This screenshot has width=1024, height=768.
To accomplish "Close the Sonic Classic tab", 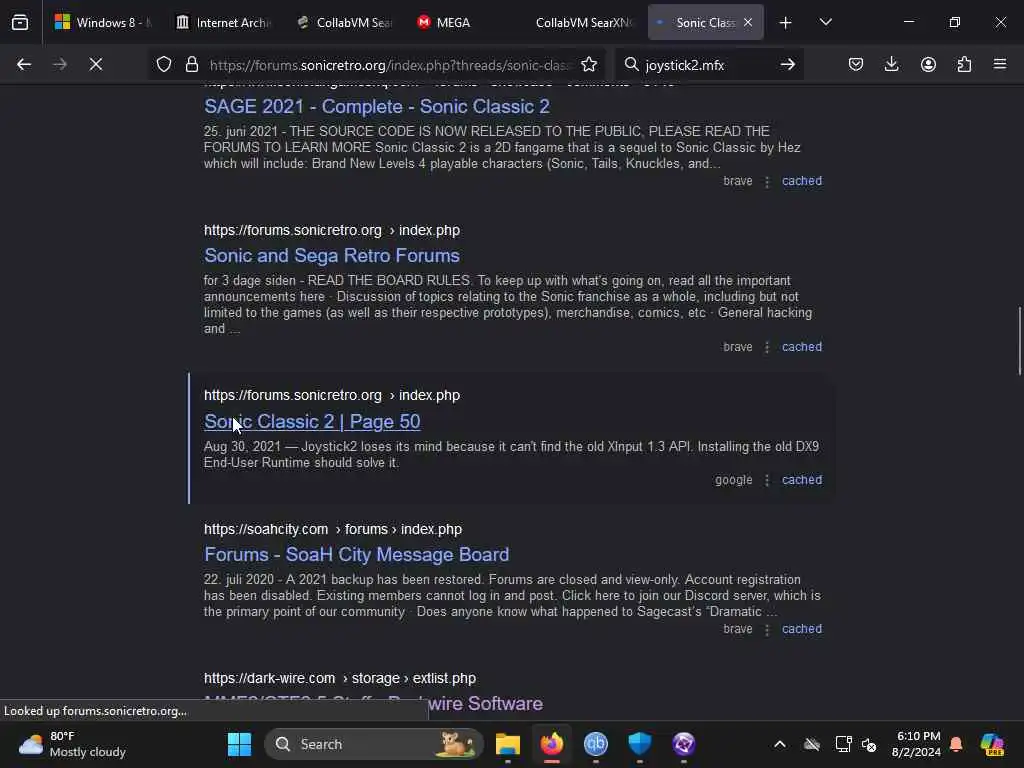I will click(748, 22).
